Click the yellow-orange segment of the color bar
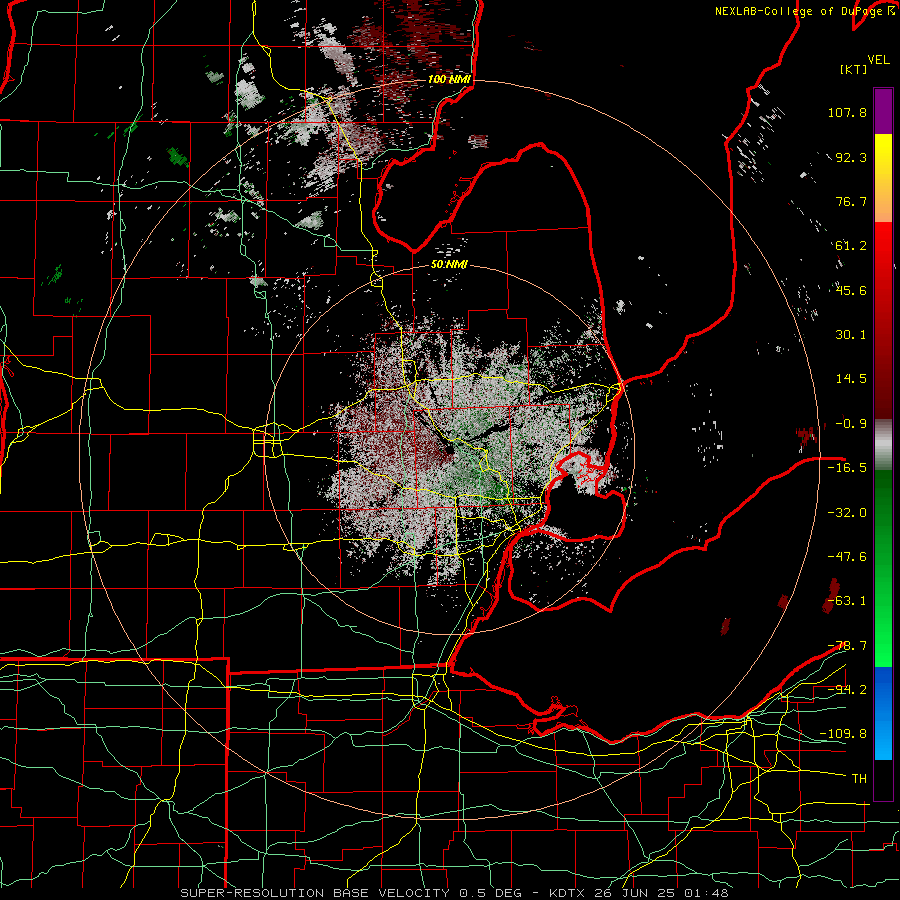 point(883,178)
